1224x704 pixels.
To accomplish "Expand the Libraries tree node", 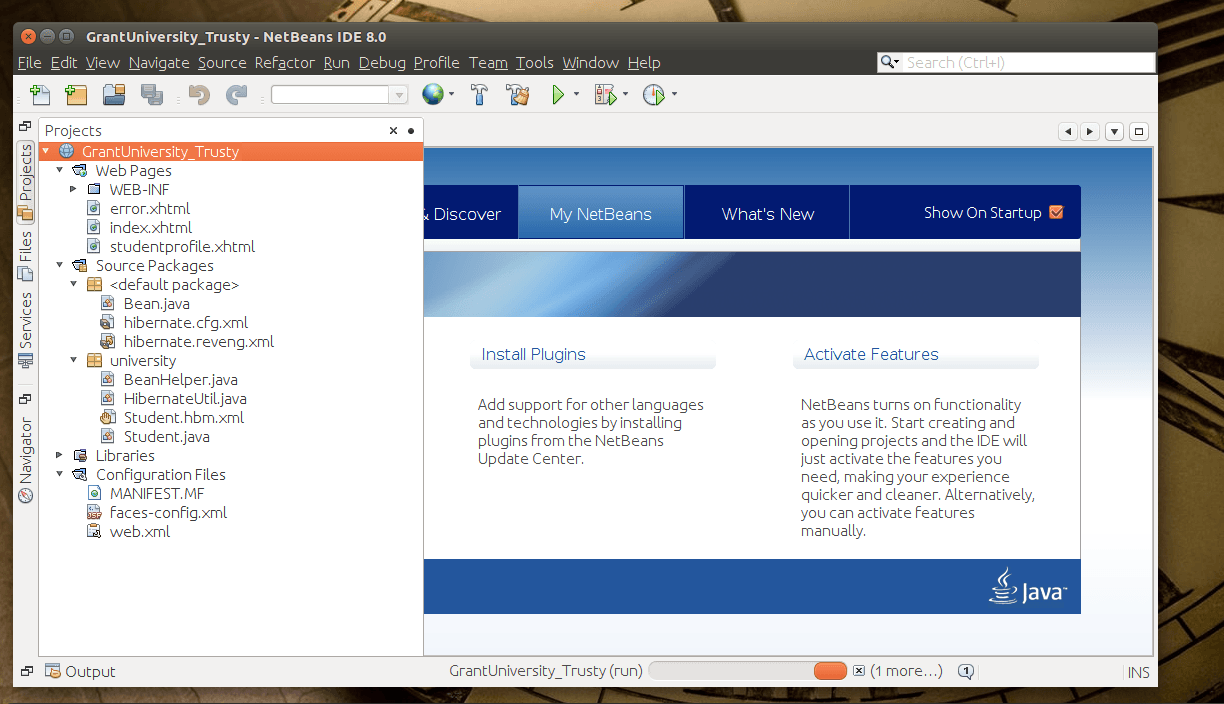I will pyautogui.click(x=58, y=455).
